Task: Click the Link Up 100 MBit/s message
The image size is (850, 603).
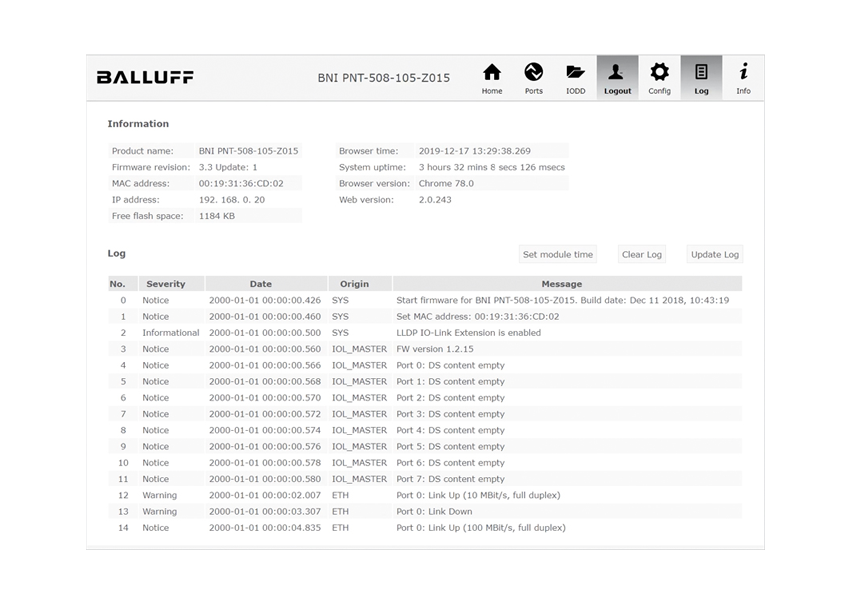Action: (480, 528)
